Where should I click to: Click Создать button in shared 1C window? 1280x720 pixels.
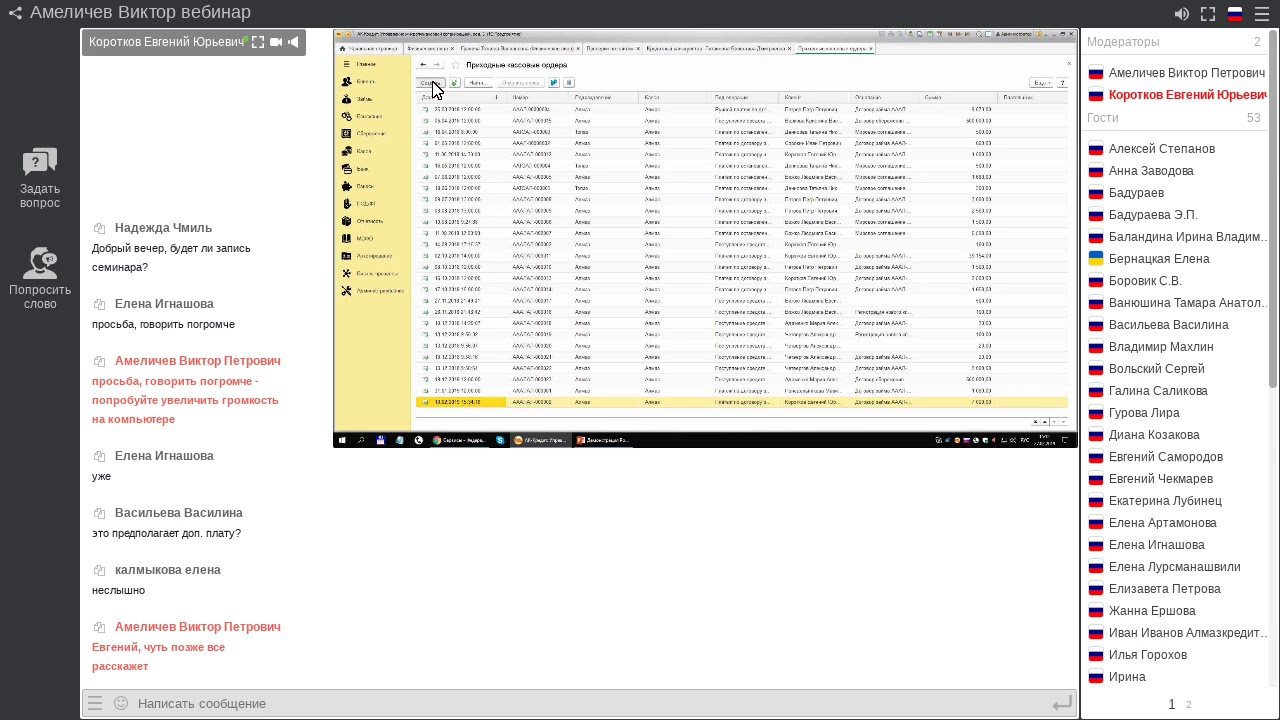(430, 83)
